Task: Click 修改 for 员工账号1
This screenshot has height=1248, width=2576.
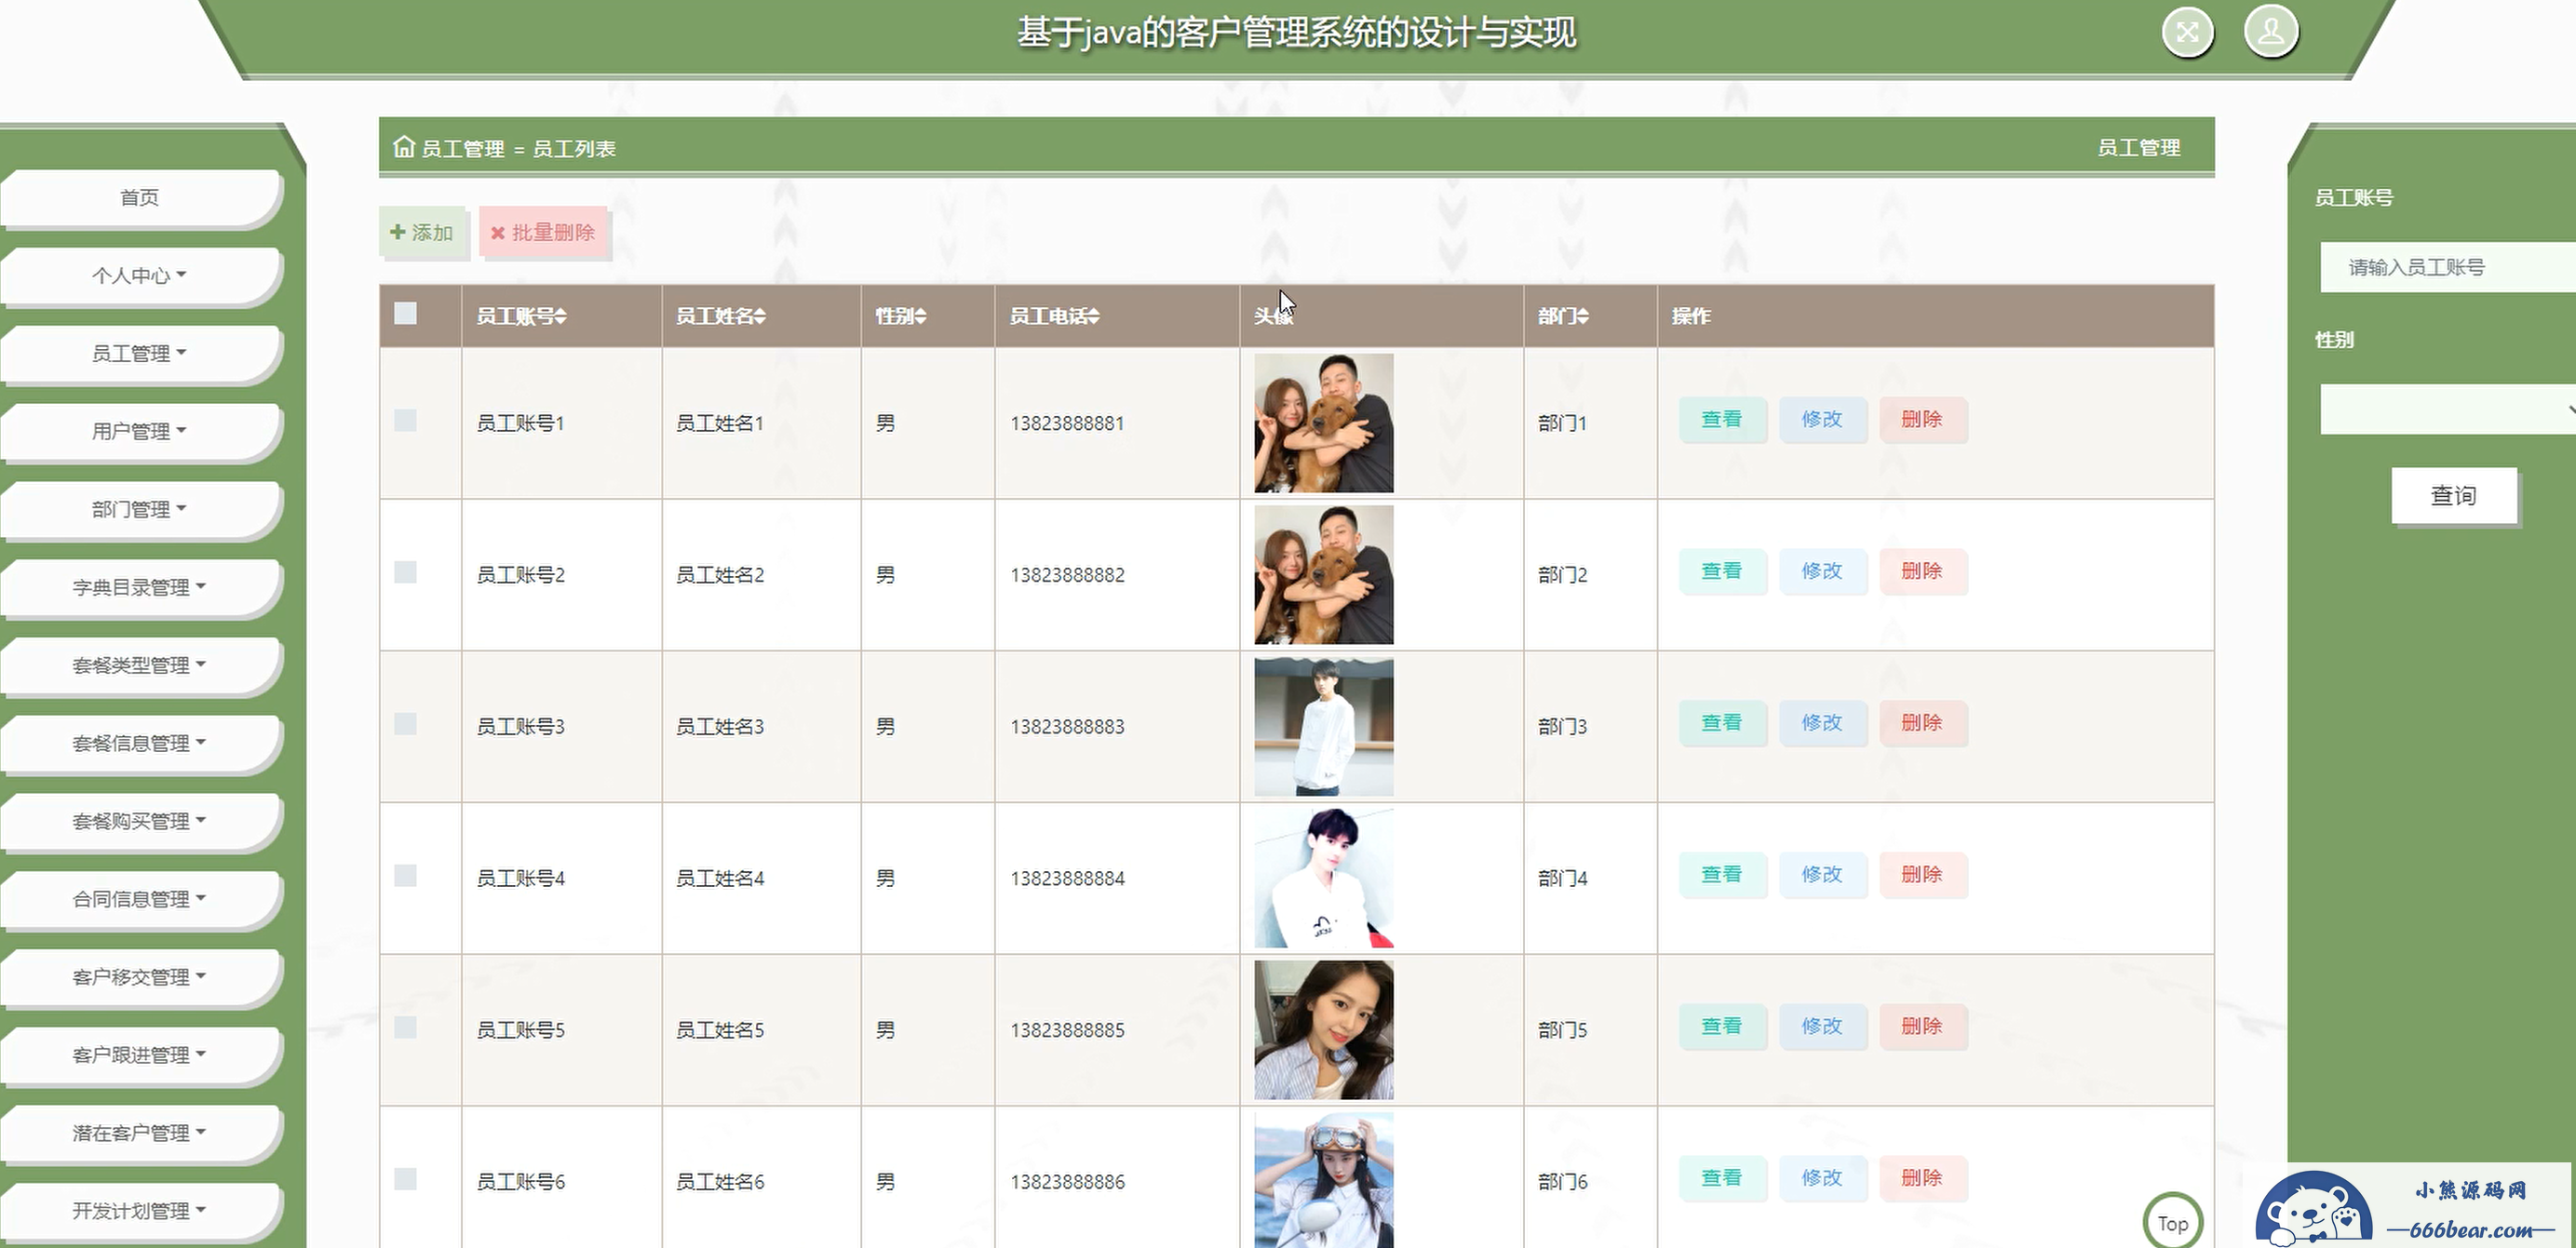Action: pos(1822,419)
